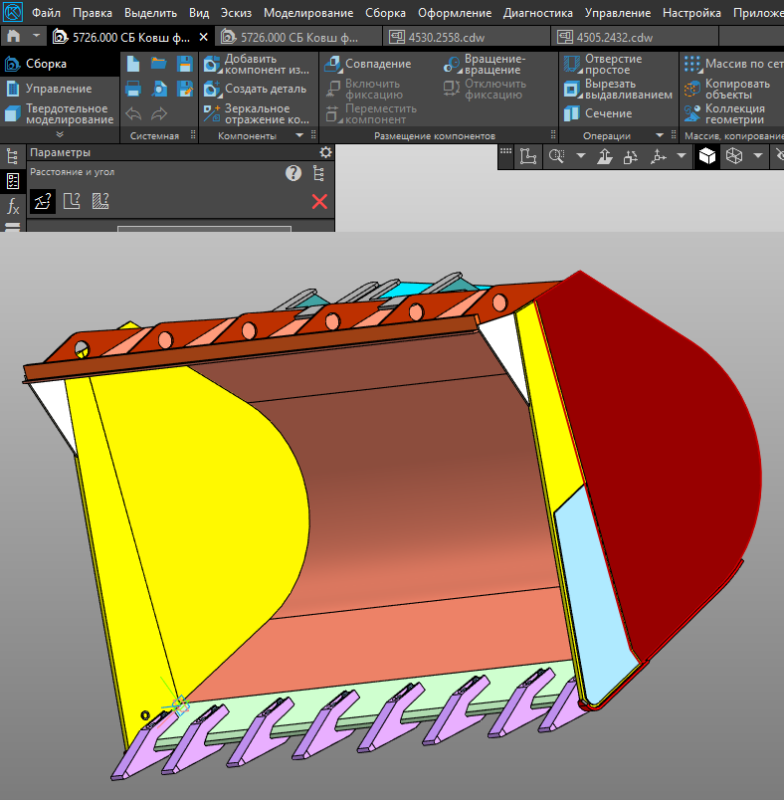Cancel measurement with the red X

click(319, 202)
